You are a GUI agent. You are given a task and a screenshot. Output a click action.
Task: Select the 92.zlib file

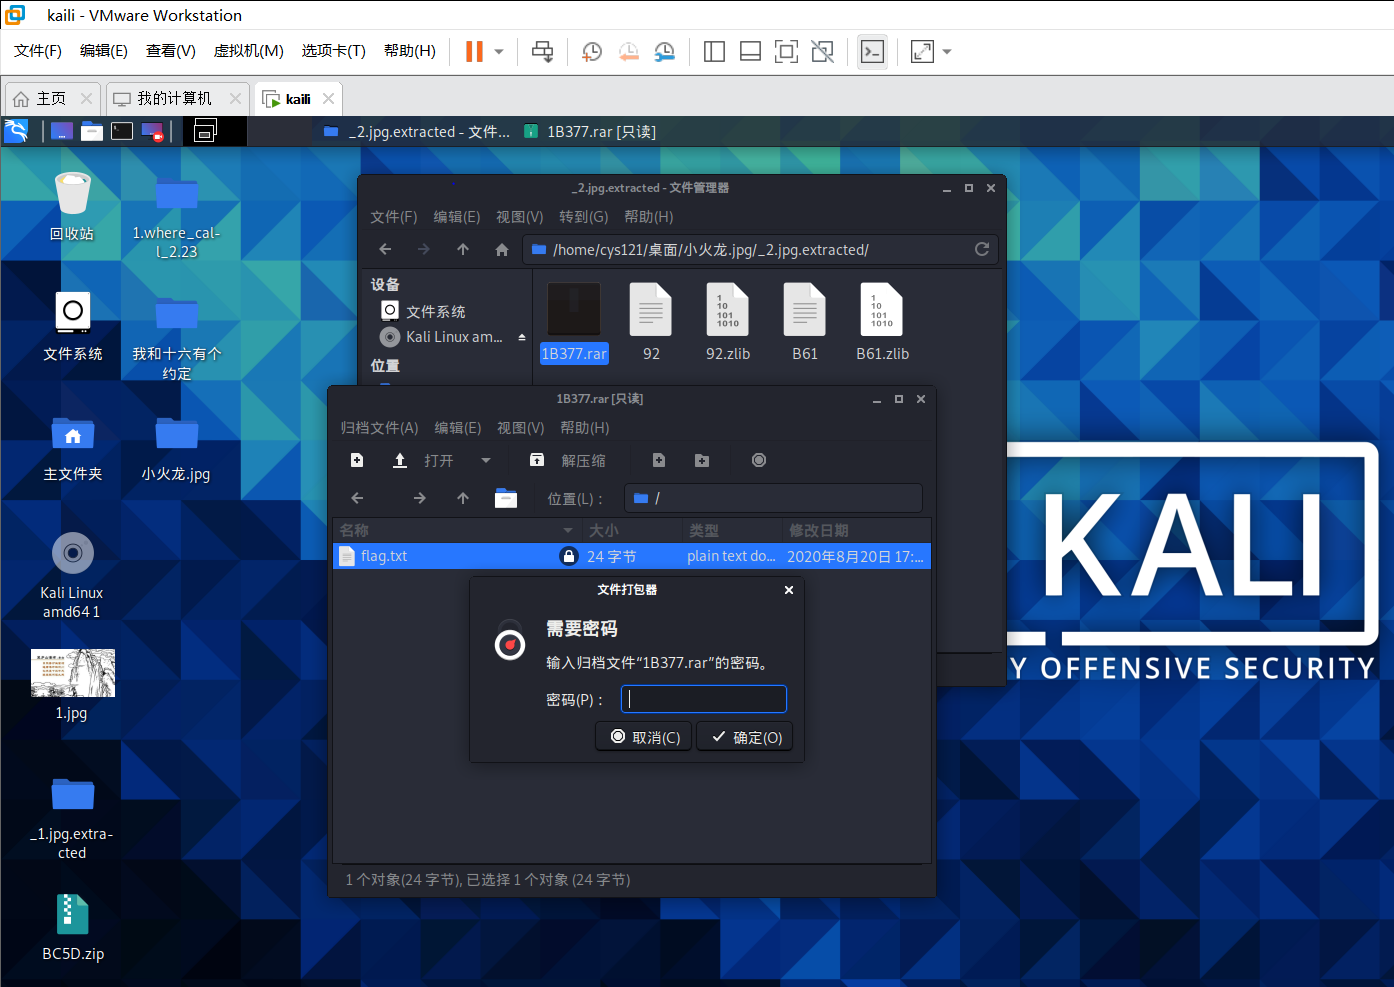tap(728, 322)
